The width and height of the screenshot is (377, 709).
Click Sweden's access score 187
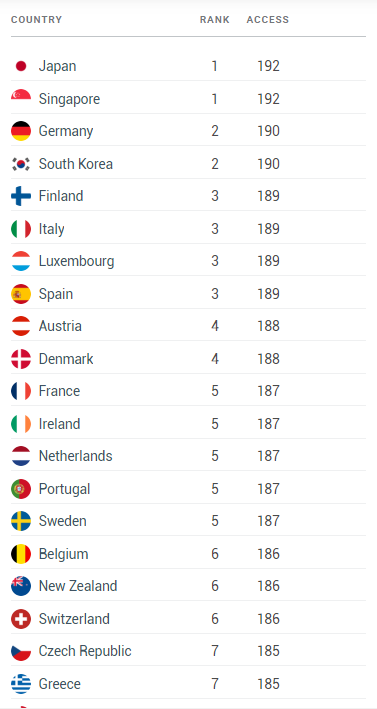269,521
